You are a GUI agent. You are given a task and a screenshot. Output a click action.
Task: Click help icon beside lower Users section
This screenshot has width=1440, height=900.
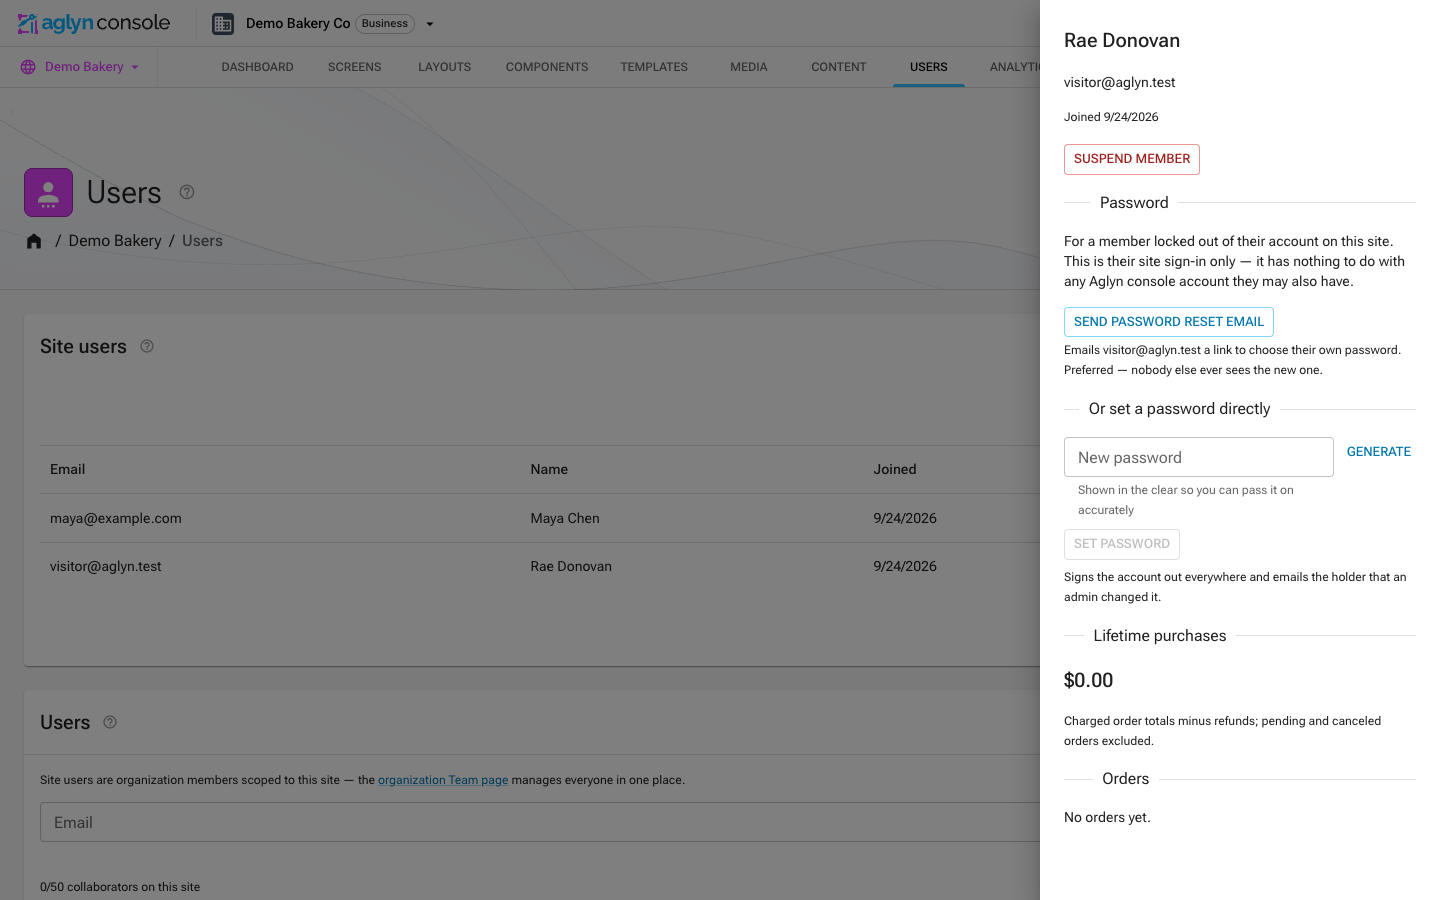(110, 722)
